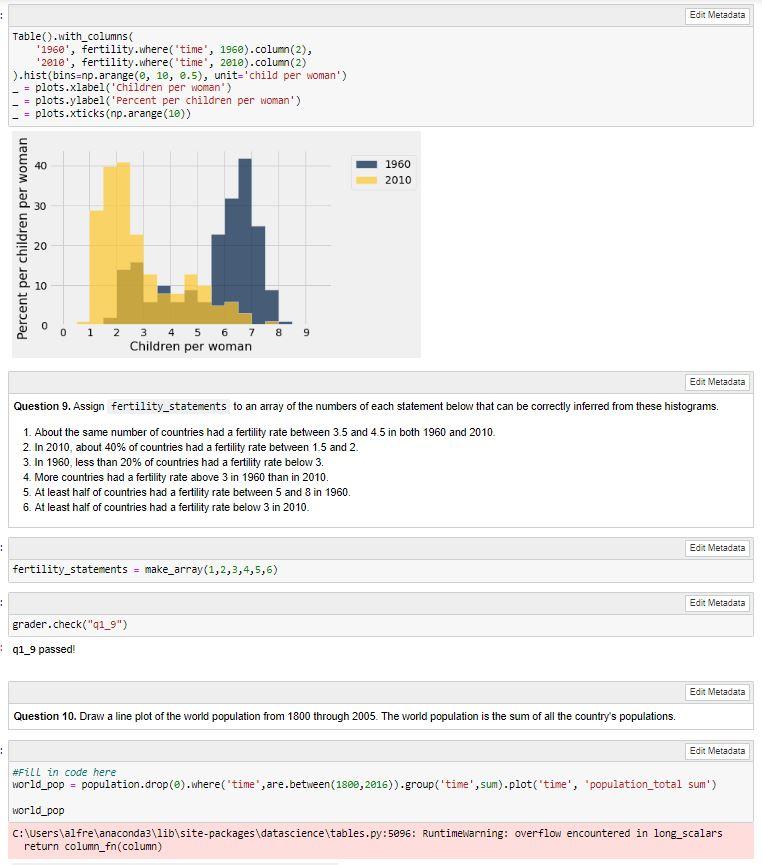
Task: Click the fertility_statements = make_array code line
Action: coord(145,569)
